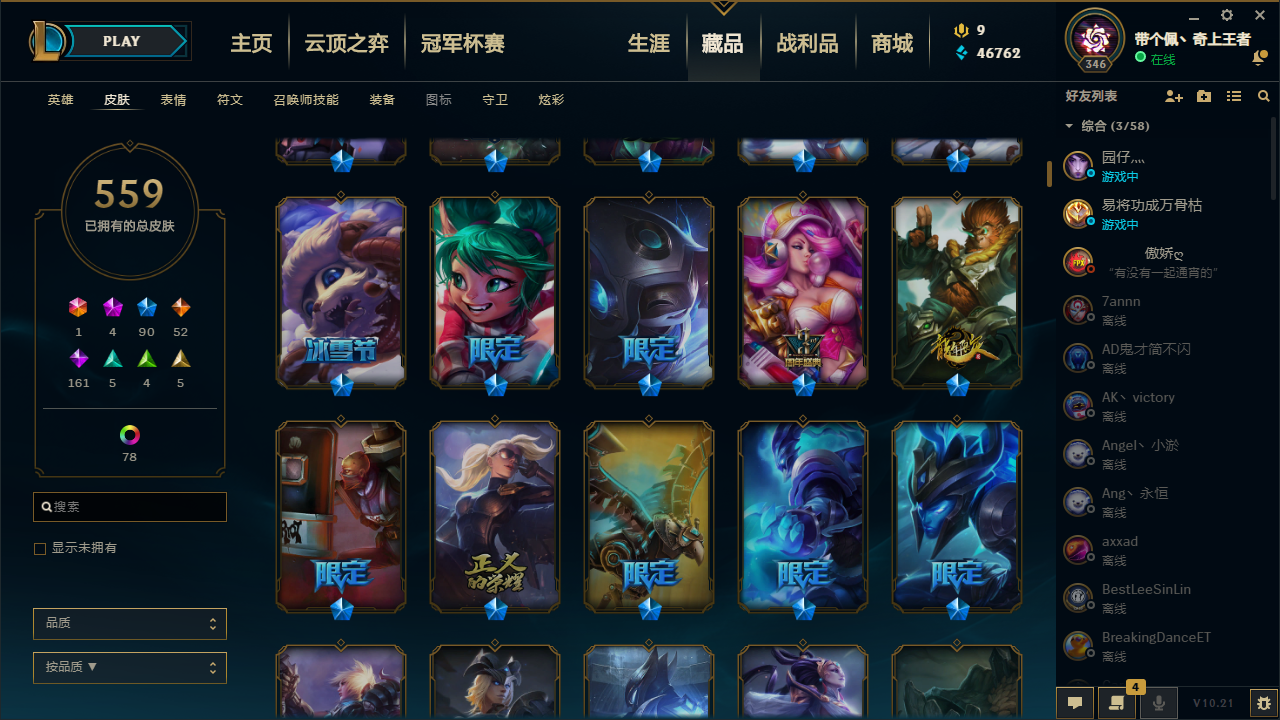The image size is (1280, 720).
Task: Switch to the 英雄 tab
Action: point(60,100)
